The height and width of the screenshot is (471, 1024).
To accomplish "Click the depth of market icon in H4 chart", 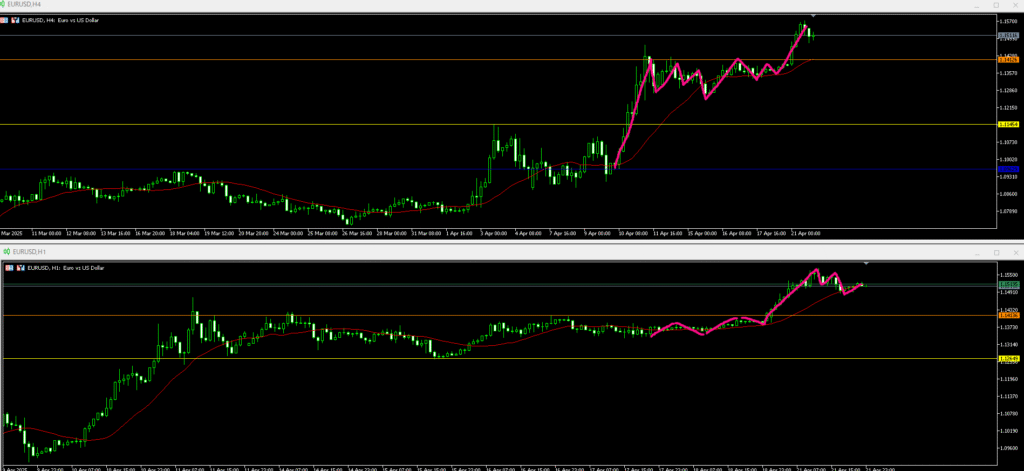I will [16, 20].
